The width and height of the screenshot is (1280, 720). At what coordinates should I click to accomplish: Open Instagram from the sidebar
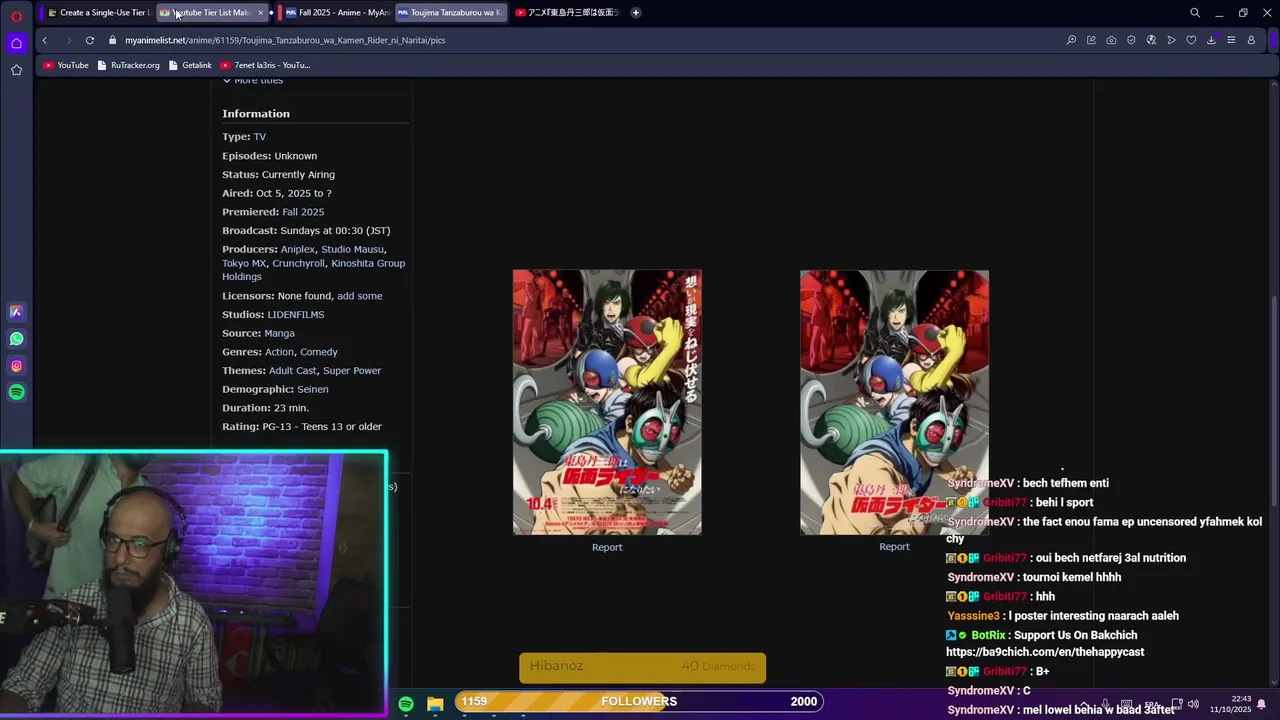click(x=16, y=366)
